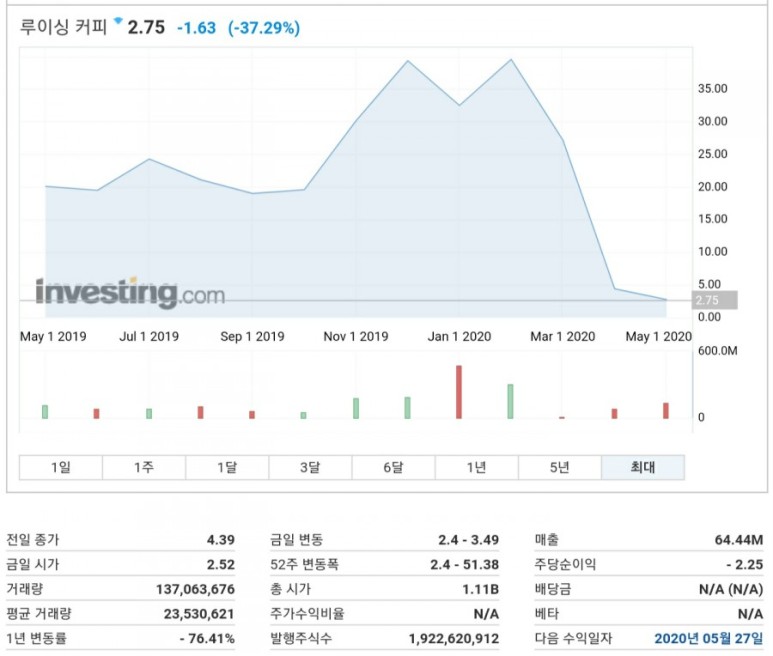Click the small blue icon beside 루이싱 커피

118,20
